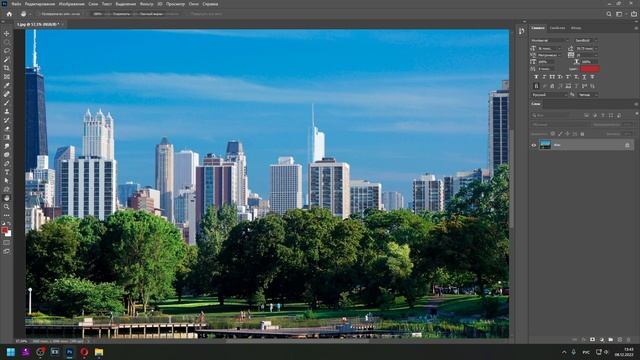Select the Frame tool
Image resolution: width=640 pixels, height=360 pixels.
coord(7,77)
